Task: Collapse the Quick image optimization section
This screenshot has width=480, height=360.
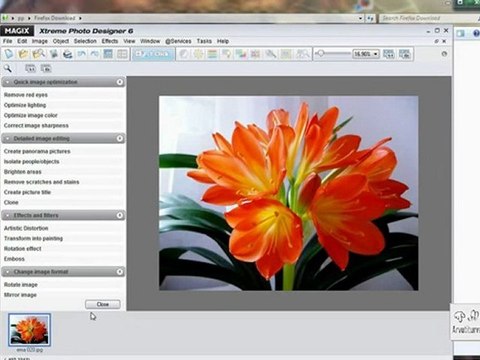Action: (x=120, y=82)
